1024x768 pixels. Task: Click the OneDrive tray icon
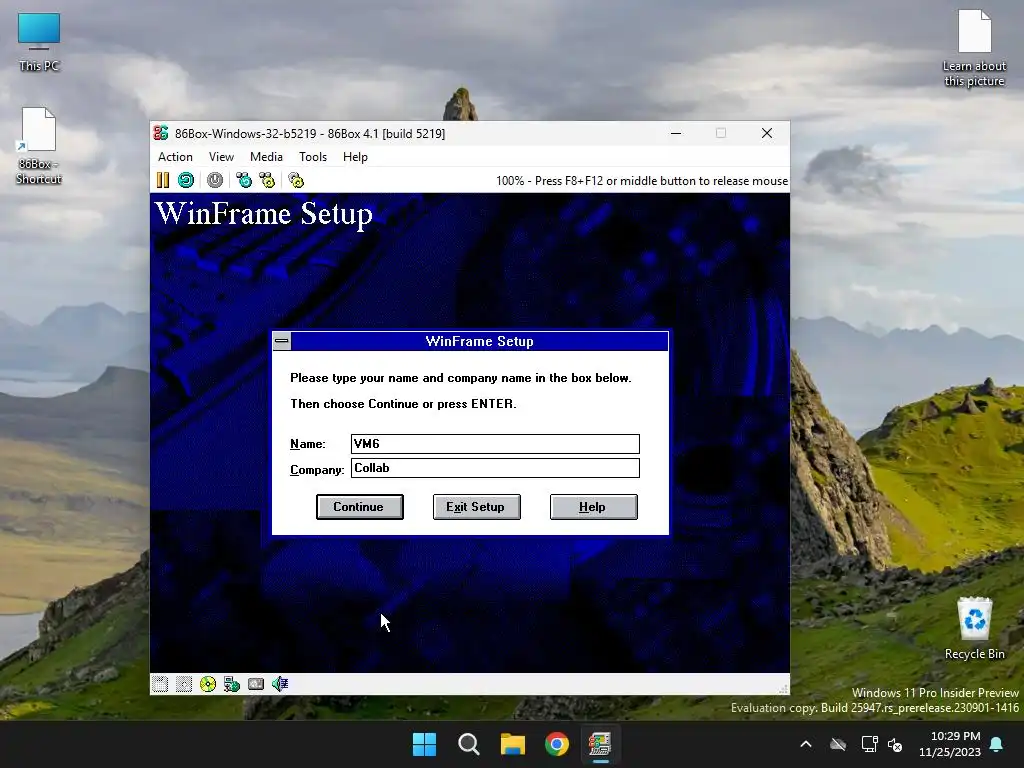click(838, 744)
